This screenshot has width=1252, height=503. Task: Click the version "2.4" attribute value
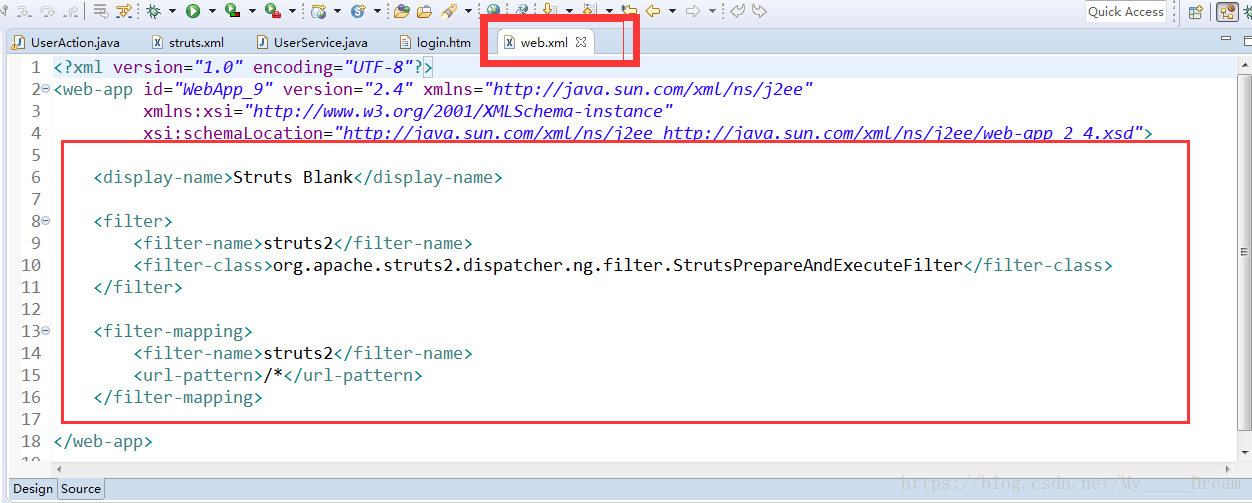[x=386, y=89]
